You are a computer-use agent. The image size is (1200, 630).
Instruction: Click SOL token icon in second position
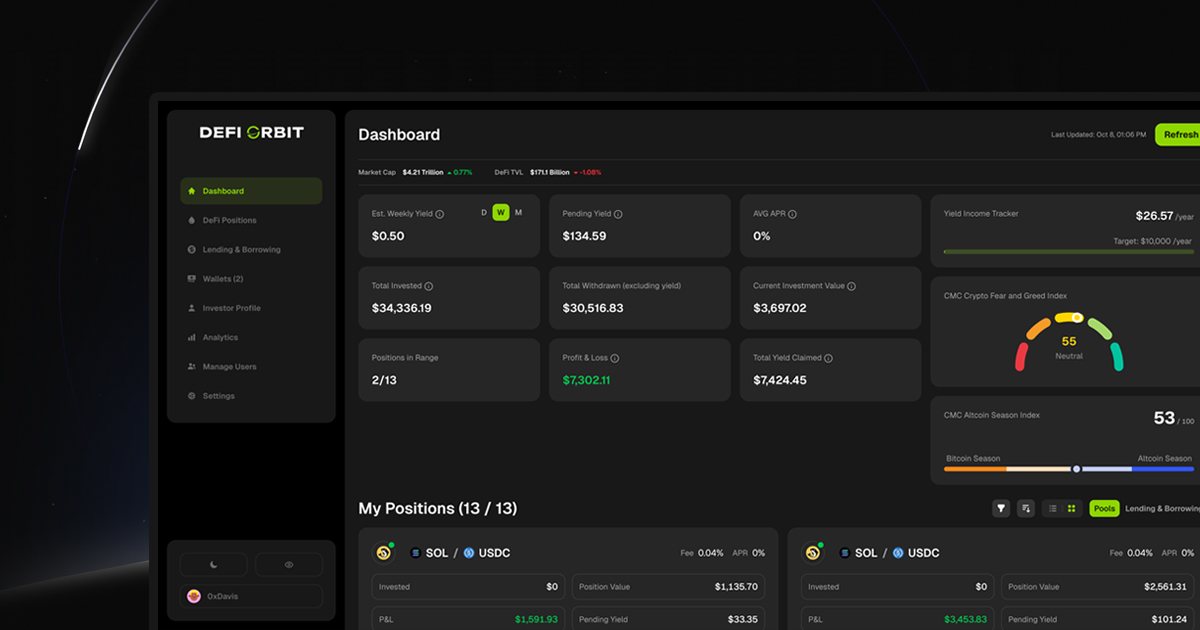pyautogui.click(x=845, y=553)
